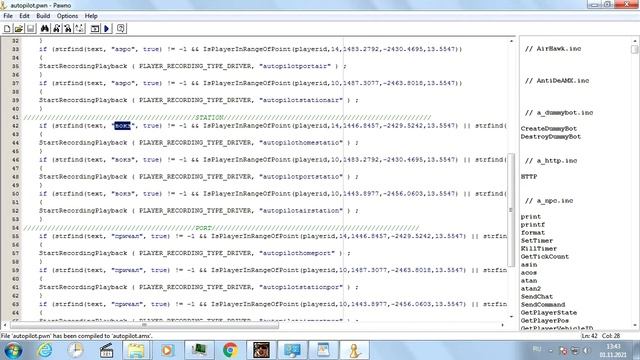
Task: Open Find with the binoculars icon
Action: [44, 29]
